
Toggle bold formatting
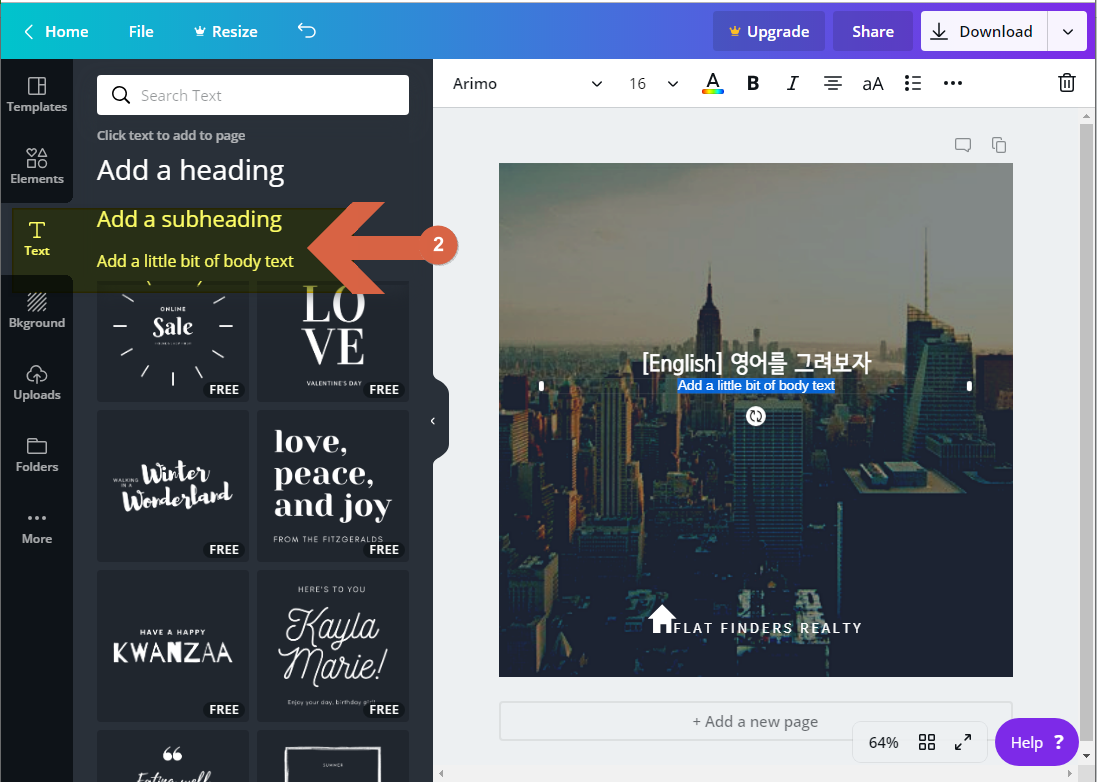[753, 83]
